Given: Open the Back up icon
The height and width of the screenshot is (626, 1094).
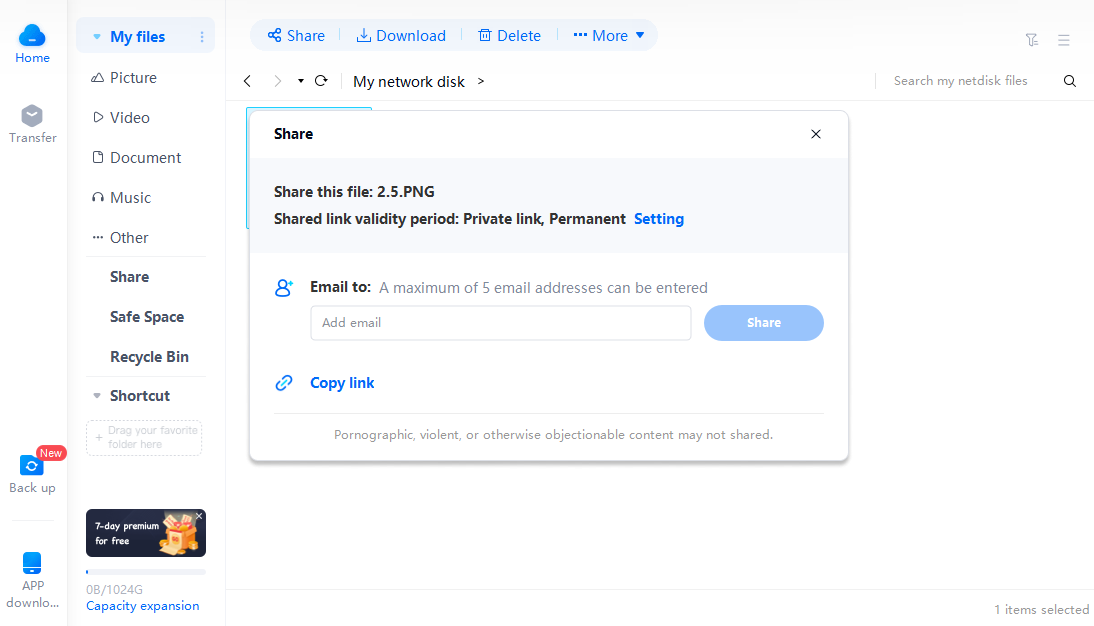Looking at the screenshot, I should pos(31,465).
